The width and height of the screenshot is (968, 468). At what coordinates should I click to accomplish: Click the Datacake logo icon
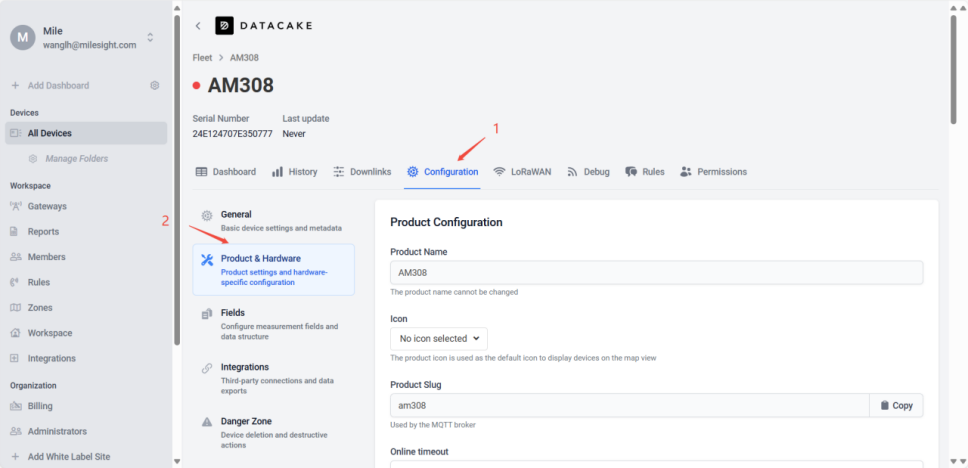click(224, 25)
